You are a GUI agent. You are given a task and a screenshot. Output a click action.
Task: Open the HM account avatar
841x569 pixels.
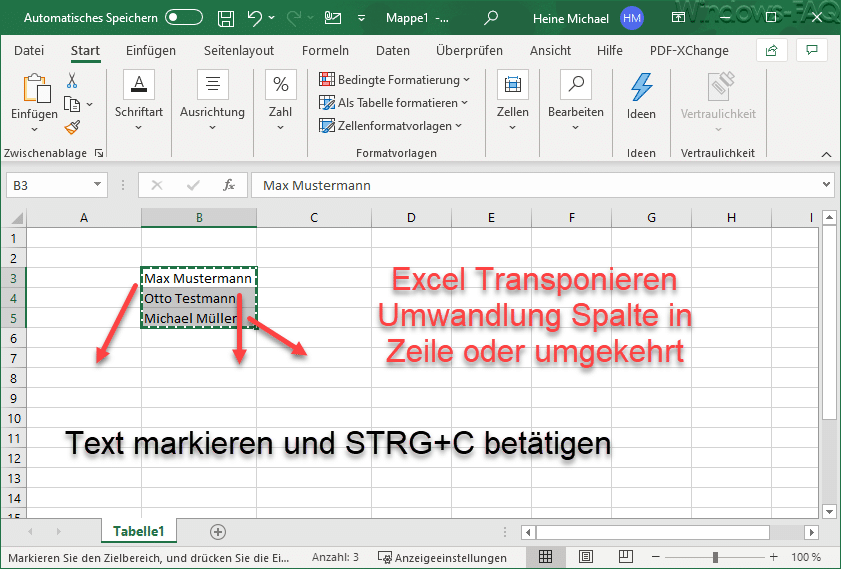coord(632,18)
